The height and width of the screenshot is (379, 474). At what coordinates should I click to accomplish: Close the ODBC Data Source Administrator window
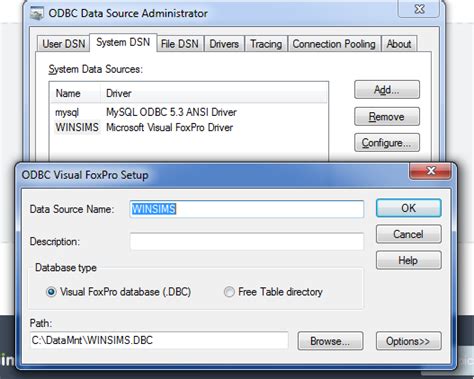[x=419, y=9]
